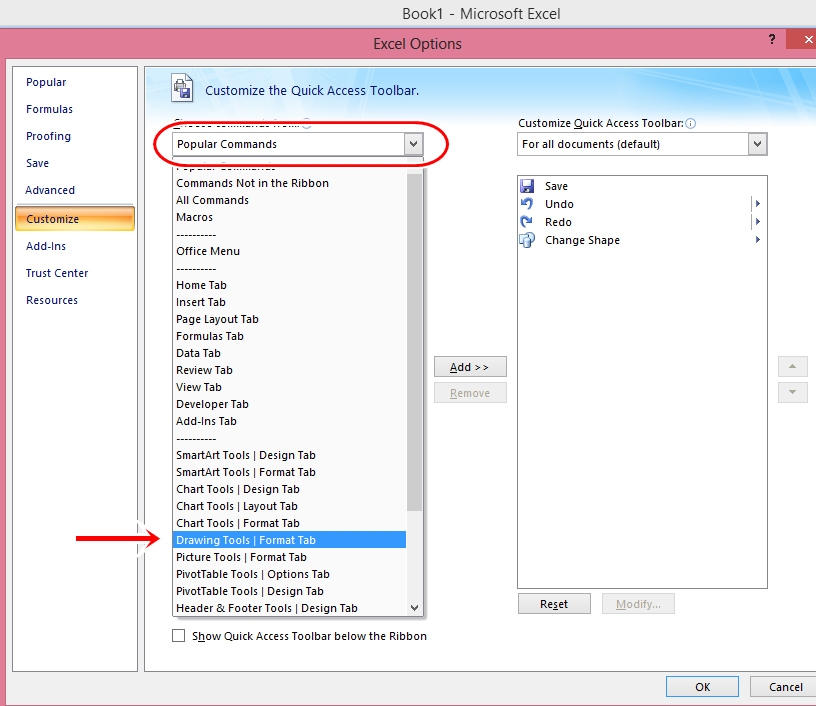The image size is (816, 706).
Task: Select Page Layout Tab option
Action: coord(289,319)
